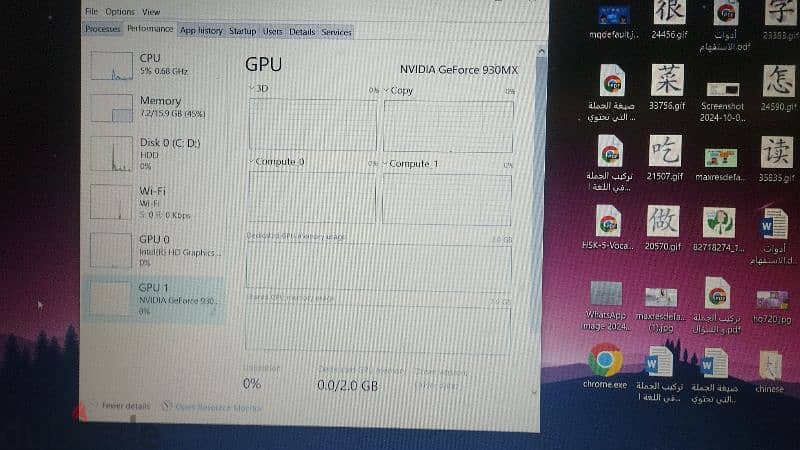Select CPU in the performance sidebar
Image resolution: width=800 pixels, height=450 pixels.
coord(156,65)
